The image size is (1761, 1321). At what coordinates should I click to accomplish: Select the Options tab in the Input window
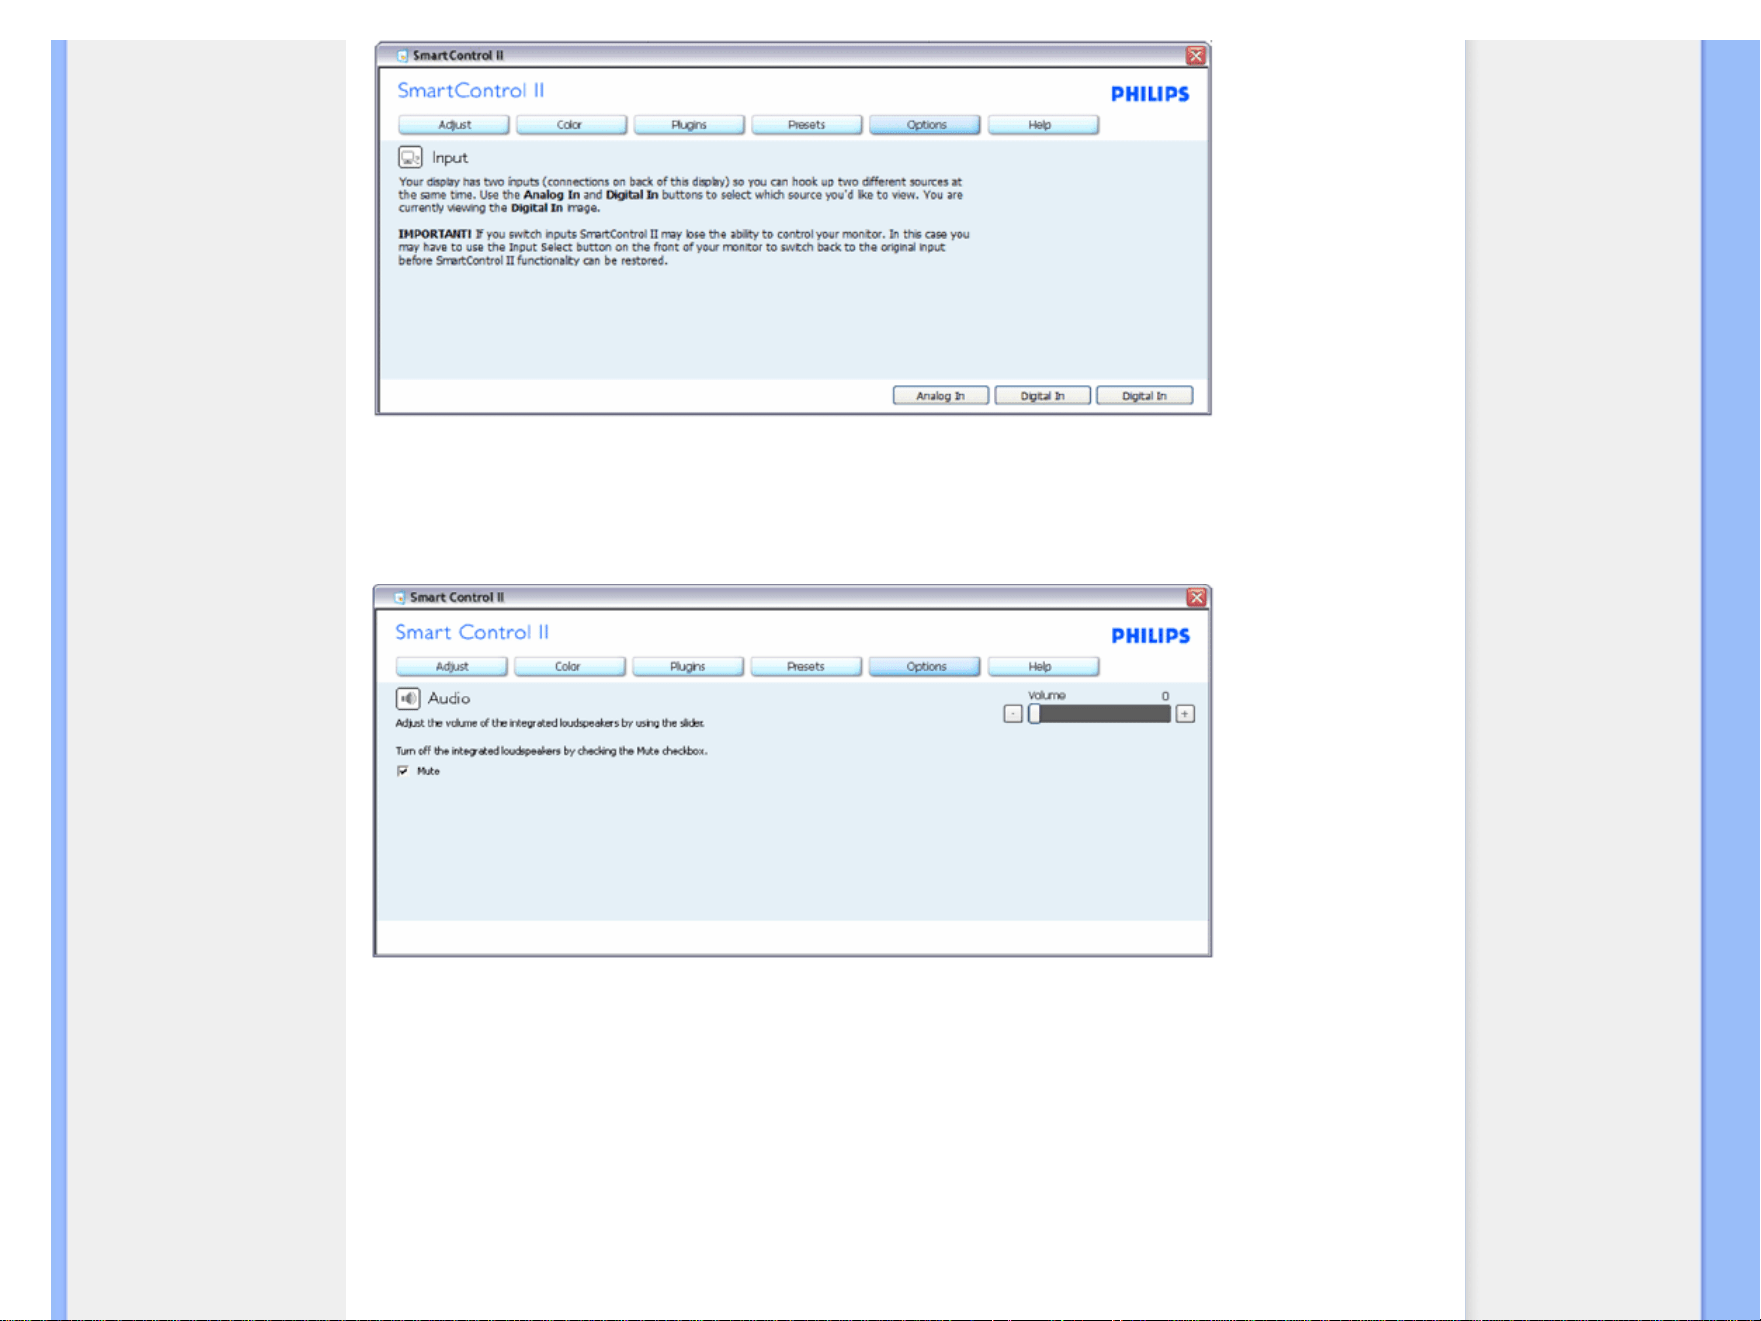(925, 125)
